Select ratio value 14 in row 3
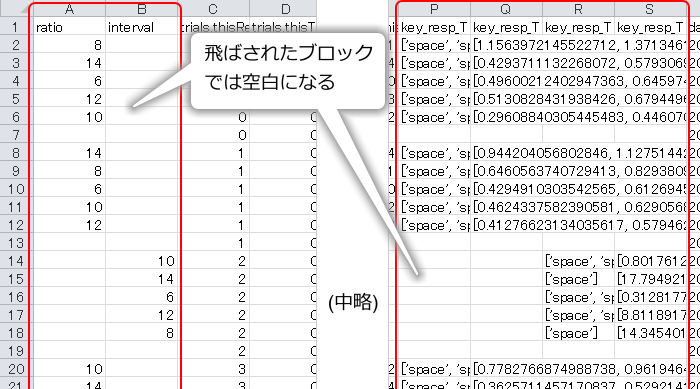Screen dimensions: 700x389 [69, 63]
